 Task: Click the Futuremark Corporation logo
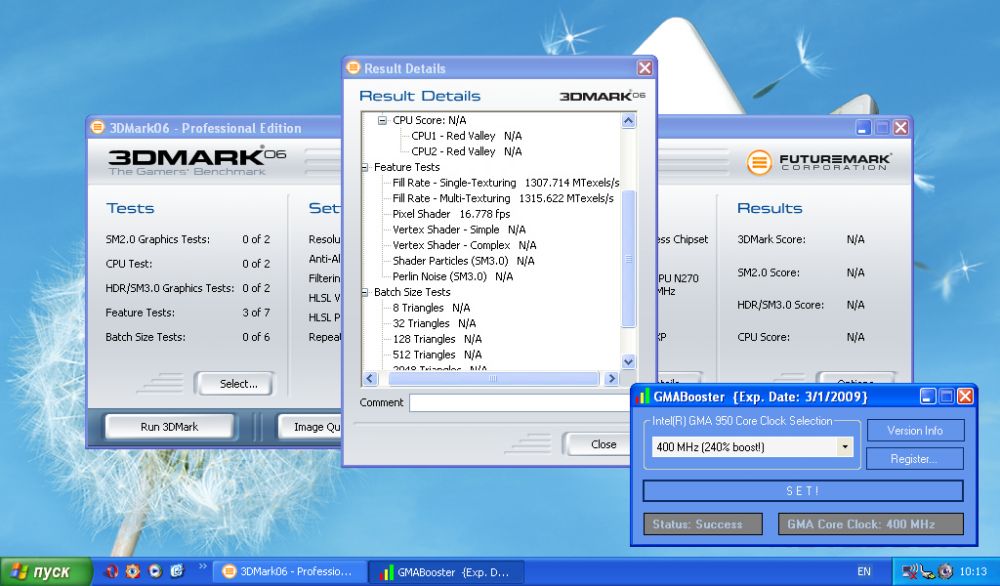818,162
